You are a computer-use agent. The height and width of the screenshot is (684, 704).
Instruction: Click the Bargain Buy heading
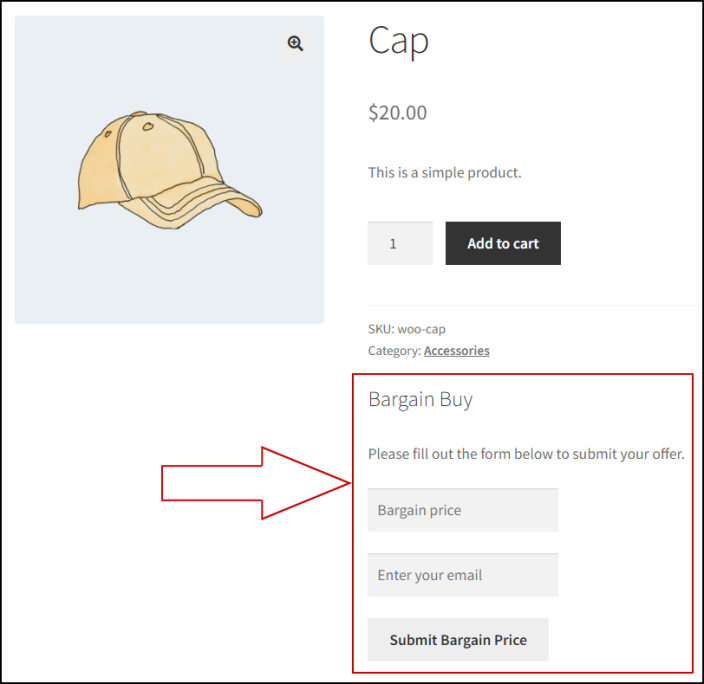point(420,400)
